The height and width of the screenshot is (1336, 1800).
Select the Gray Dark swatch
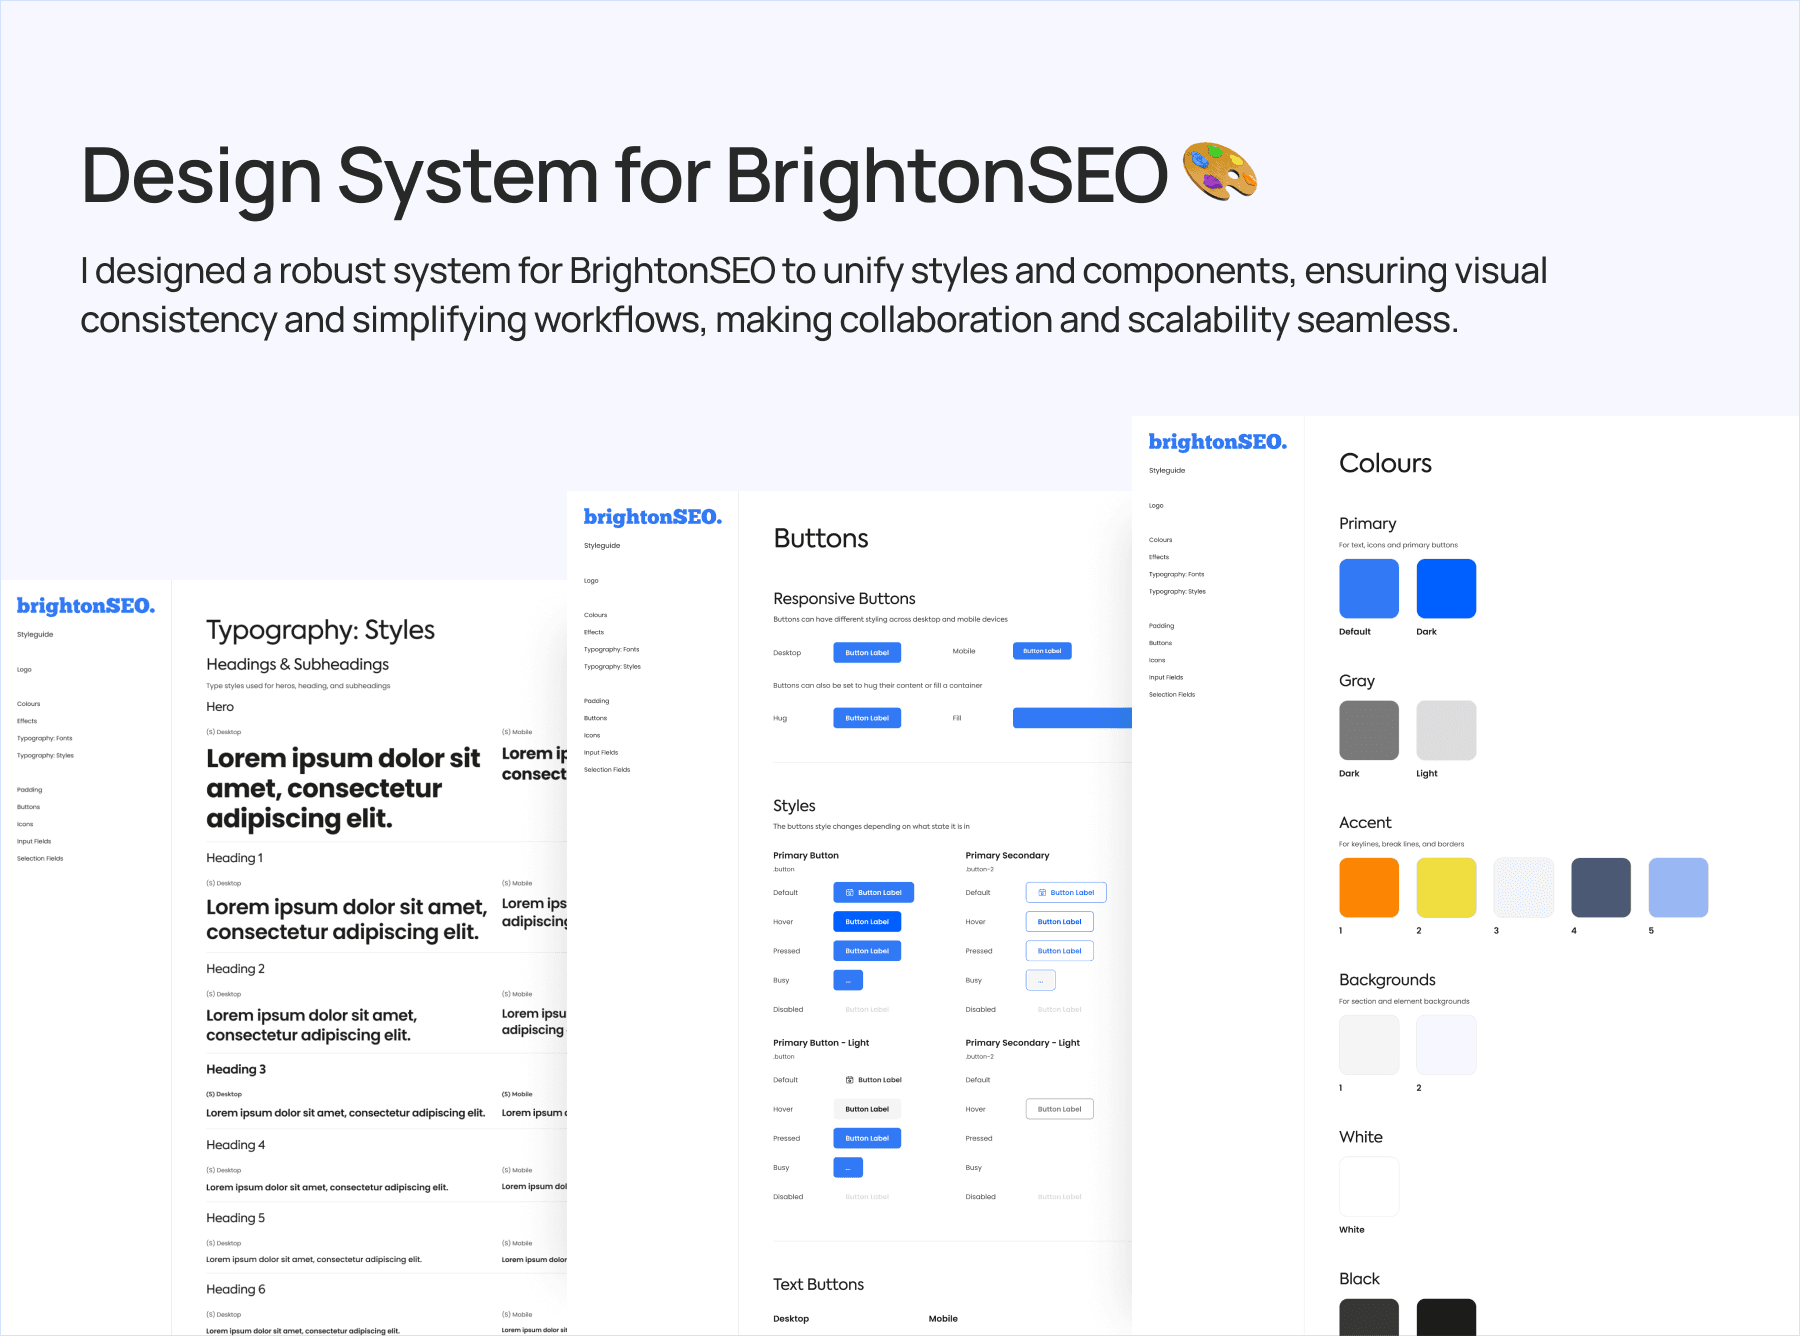(1369, 731)
